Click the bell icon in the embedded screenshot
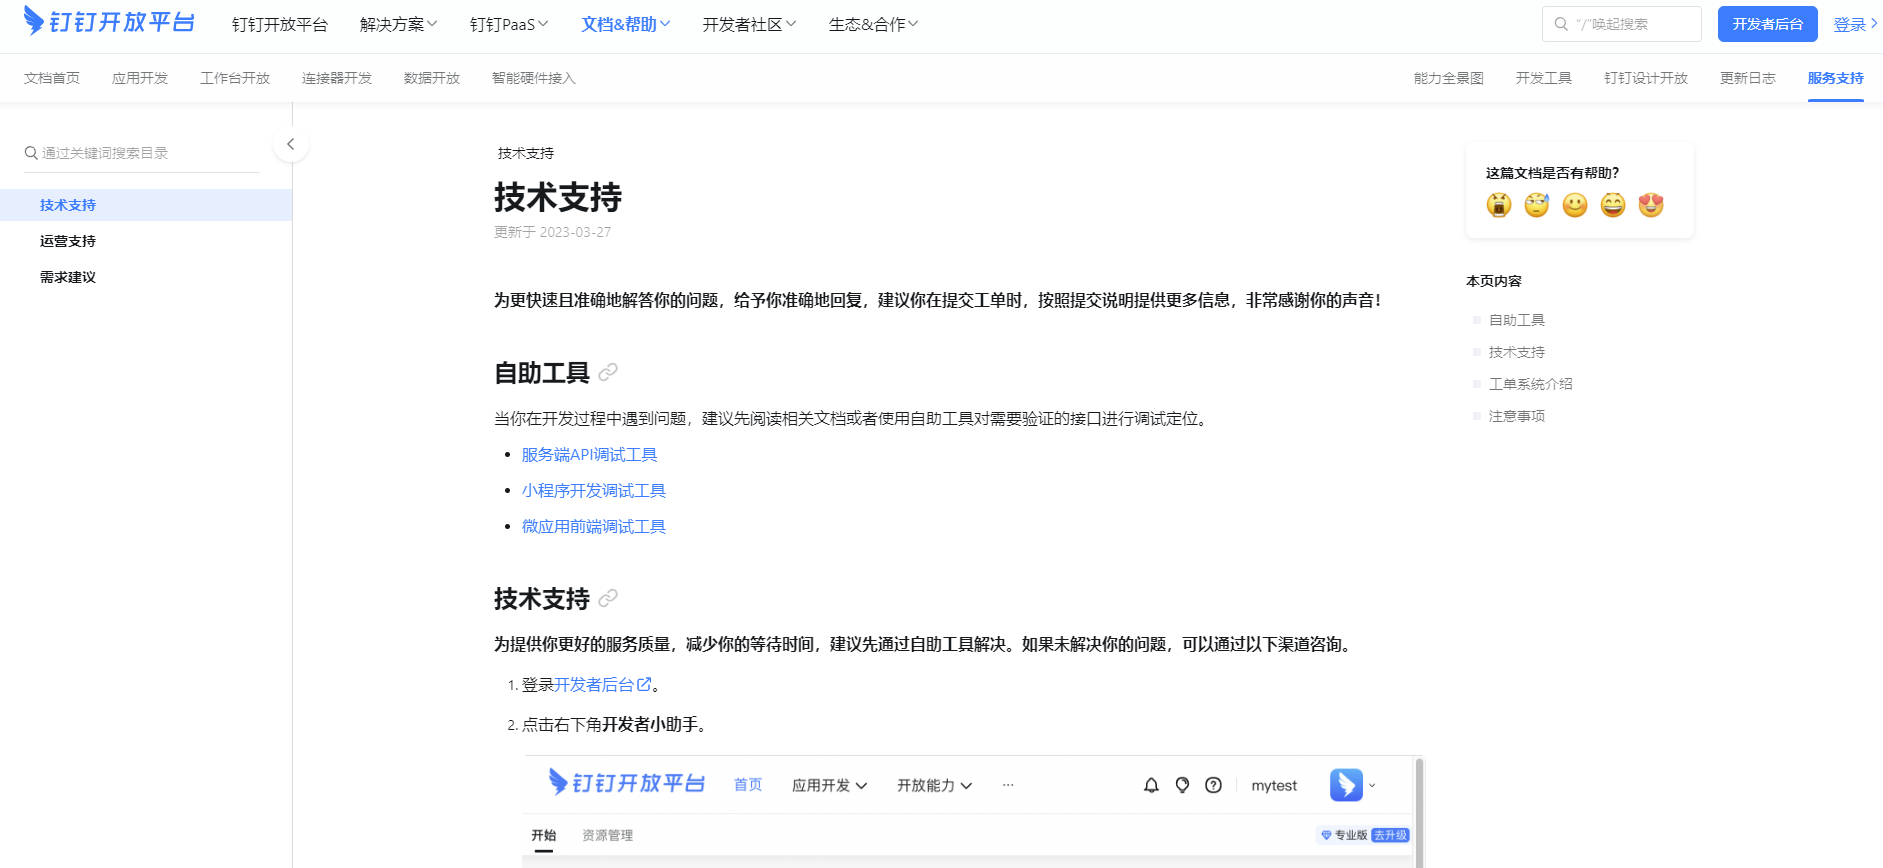This screenshot has width=1883, height=868. click(x=1151, y=785)
